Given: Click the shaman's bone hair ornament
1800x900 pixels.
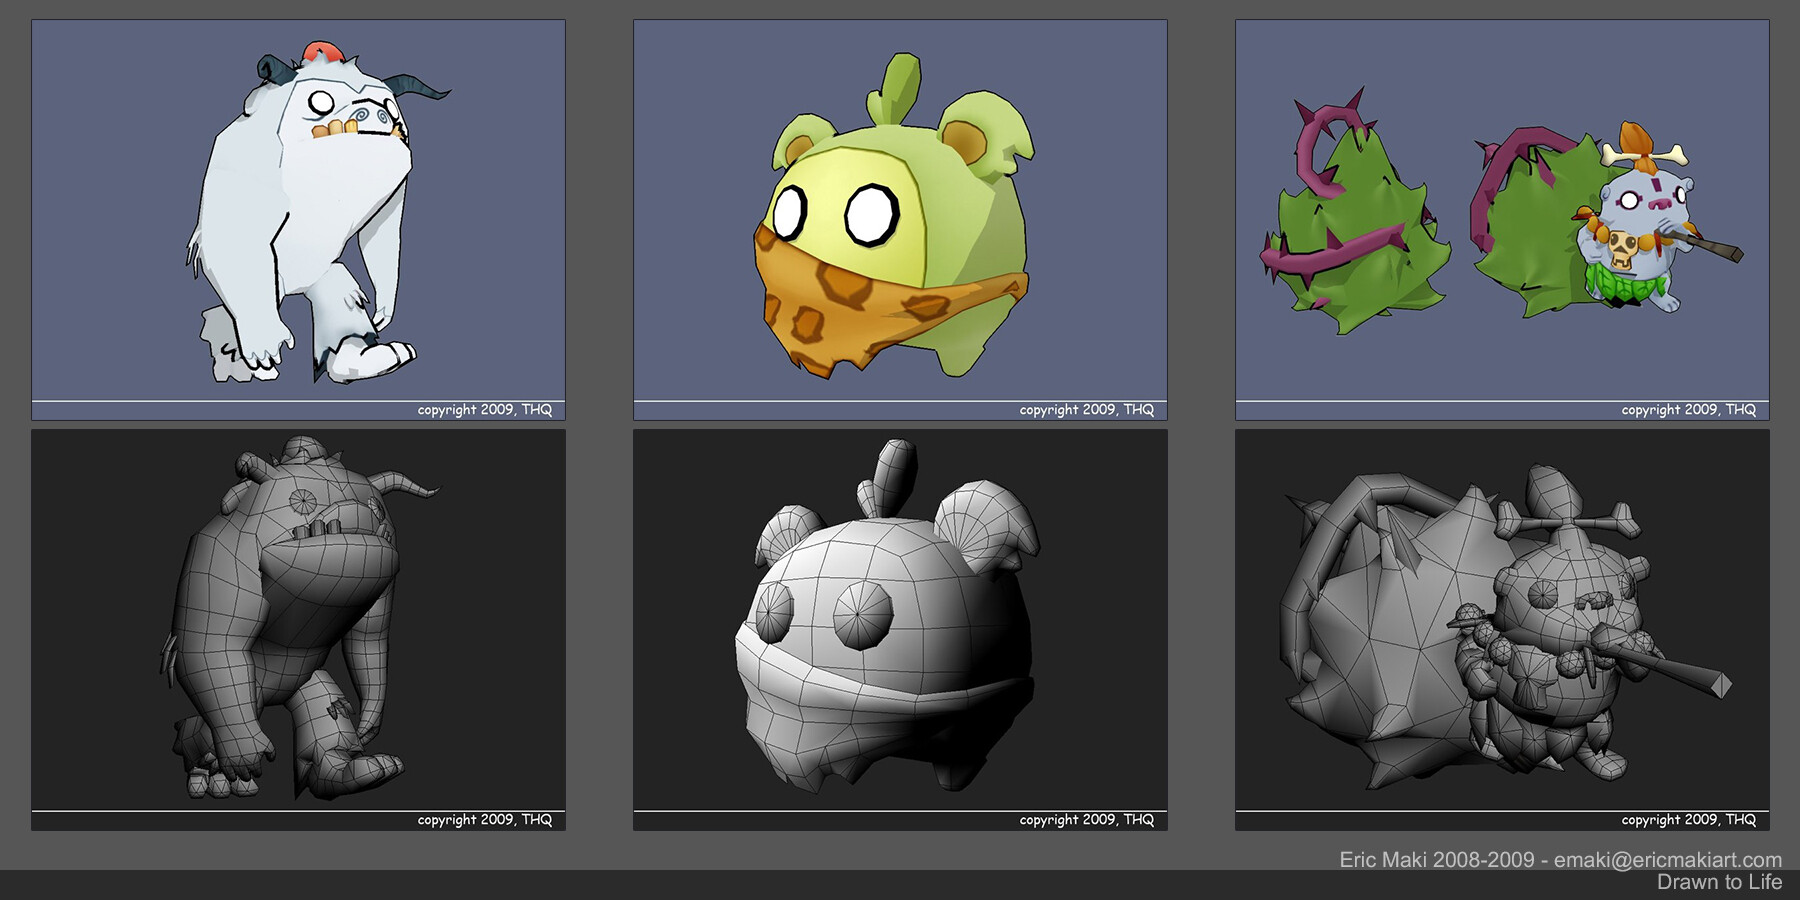Looking at the screenshot, I should [x=1645, y=154].
